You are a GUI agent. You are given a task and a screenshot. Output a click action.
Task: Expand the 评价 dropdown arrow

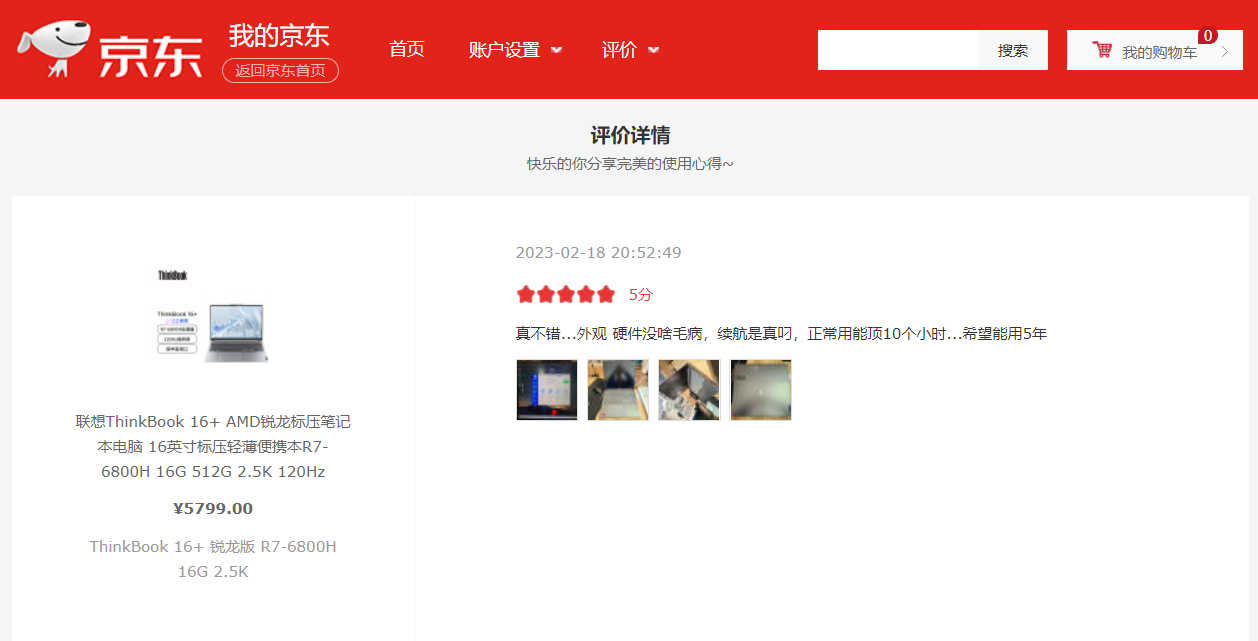tap(654, 50)
